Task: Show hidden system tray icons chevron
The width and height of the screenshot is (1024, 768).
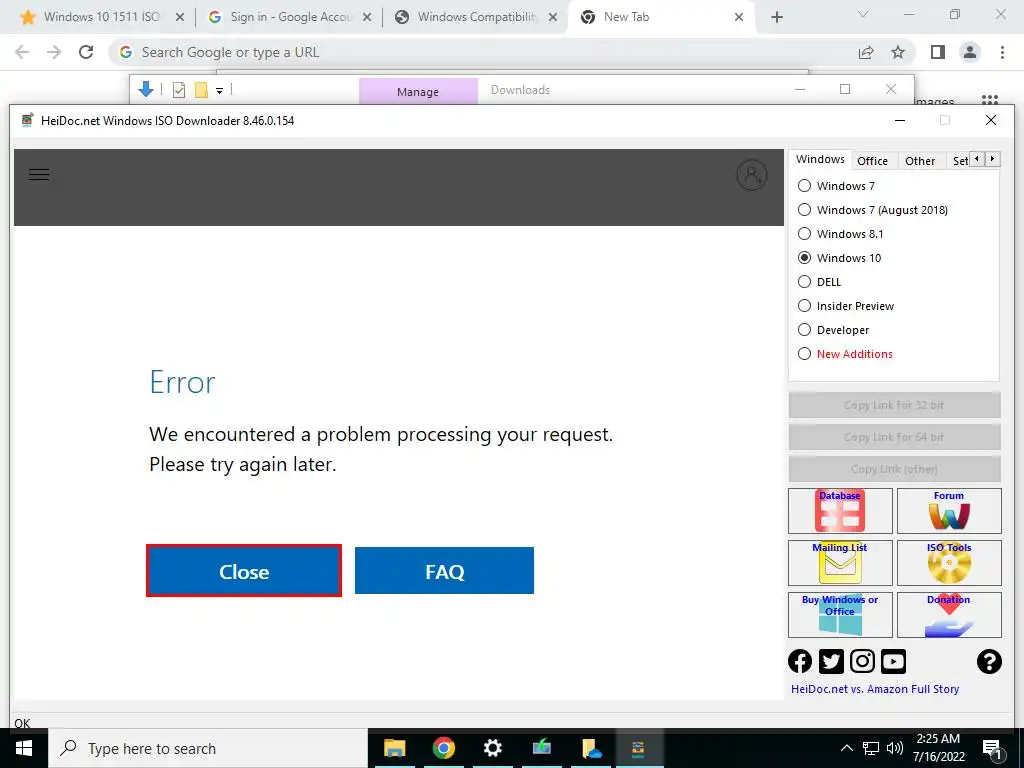Action: [x=846, y=748]
